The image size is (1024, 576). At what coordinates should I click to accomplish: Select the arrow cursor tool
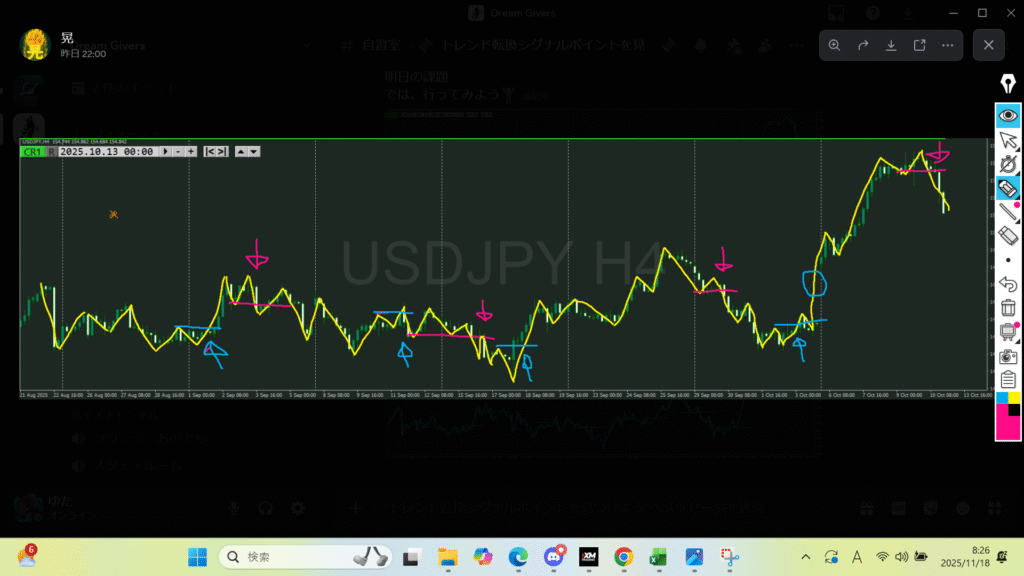coord(1008,139)
